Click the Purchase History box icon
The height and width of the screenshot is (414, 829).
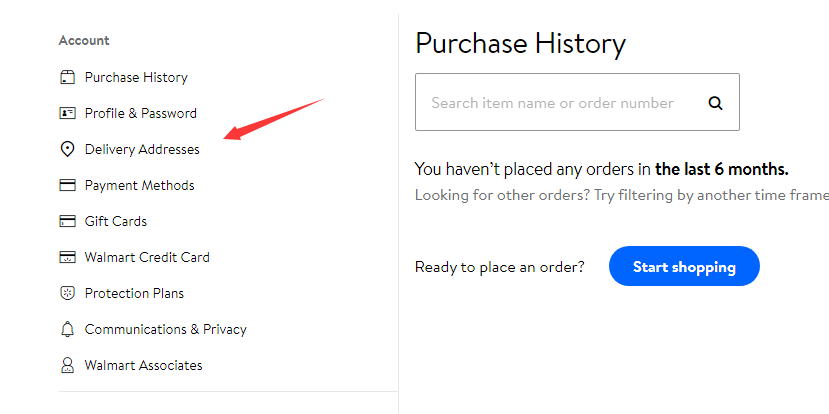pos(67,77)
